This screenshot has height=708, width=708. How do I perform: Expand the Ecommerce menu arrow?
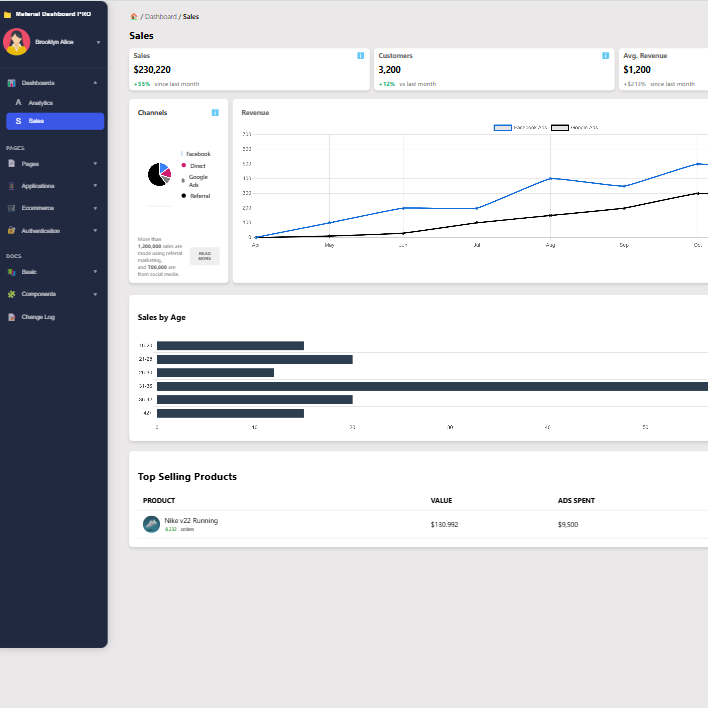[95, 208]
